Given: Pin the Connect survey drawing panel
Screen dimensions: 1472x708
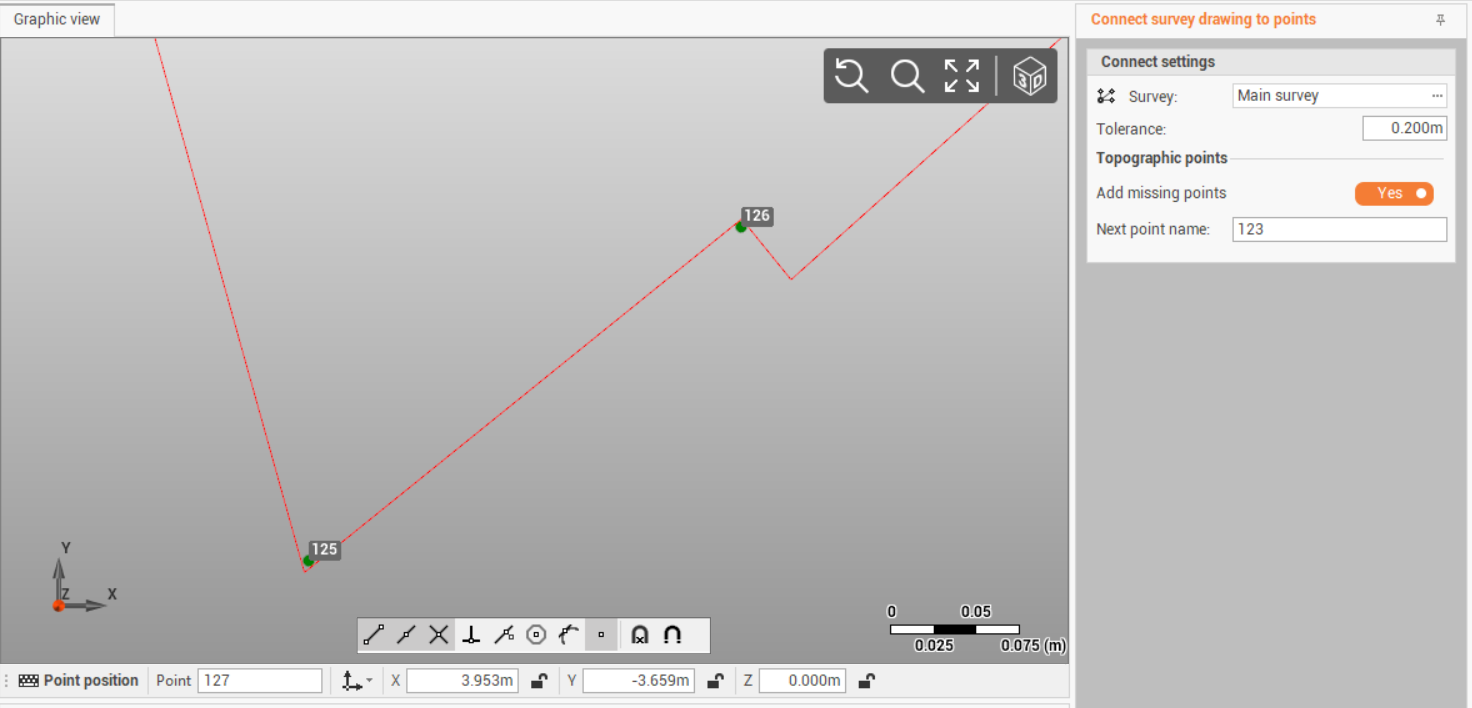Looking at the screenshot, I should (x=1440, y=20).
